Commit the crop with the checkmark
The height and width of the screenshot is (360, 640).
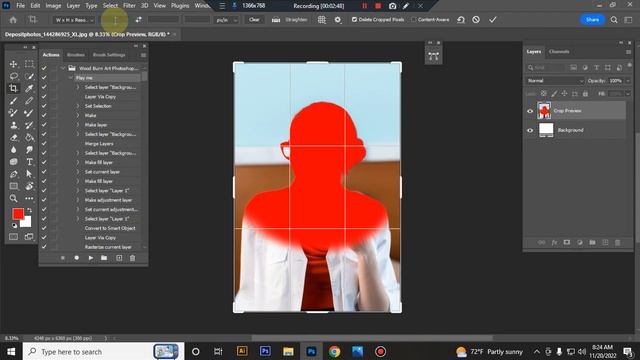[x=493, y=20]
